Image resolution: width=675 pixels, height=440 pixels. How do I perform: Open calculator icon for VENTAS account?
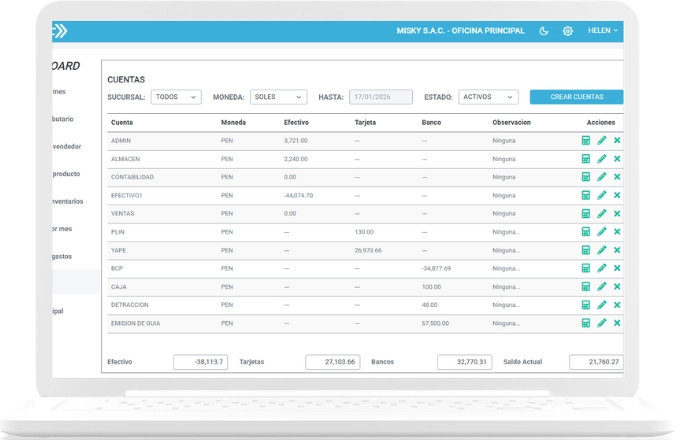pos(585,214)
